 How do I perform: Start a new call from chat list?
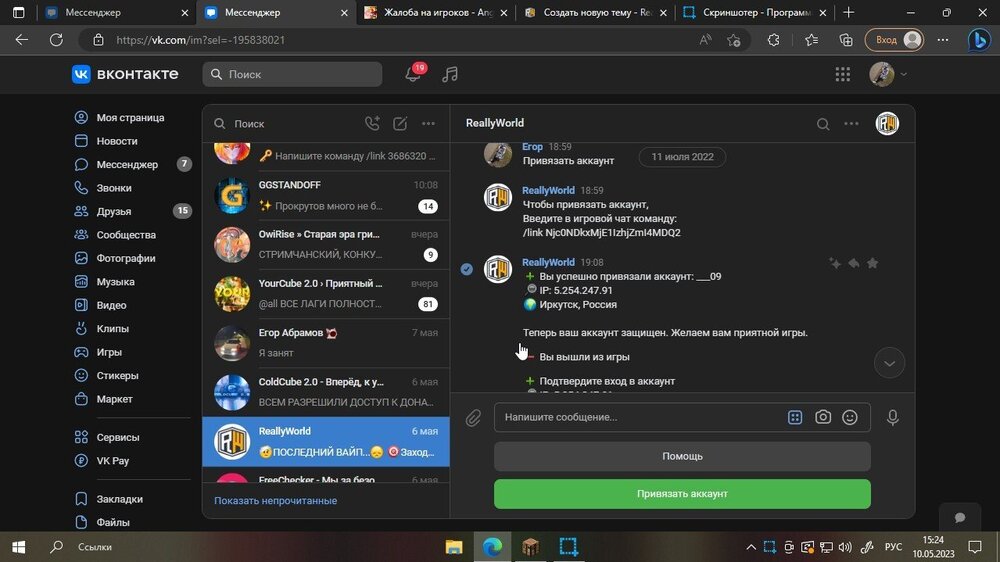coord(372,123)
